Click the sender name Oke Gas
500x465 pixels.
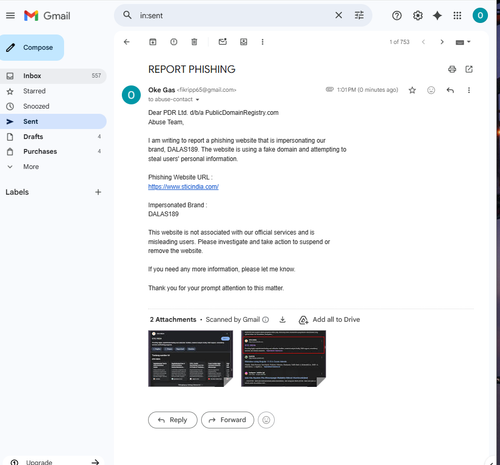(162, 90)
